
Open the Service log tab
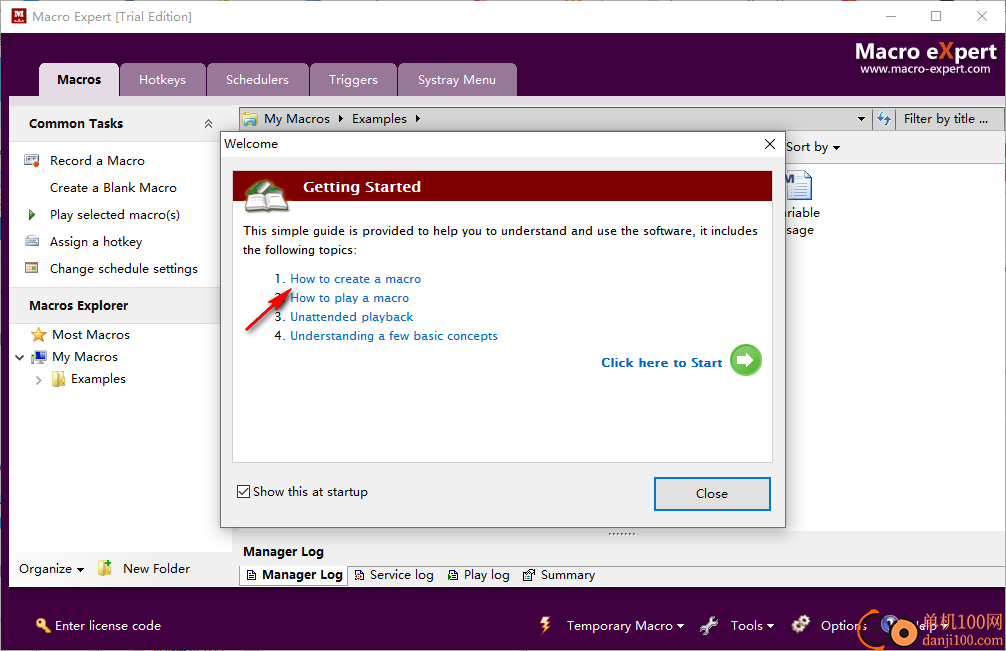pos(394,575)
